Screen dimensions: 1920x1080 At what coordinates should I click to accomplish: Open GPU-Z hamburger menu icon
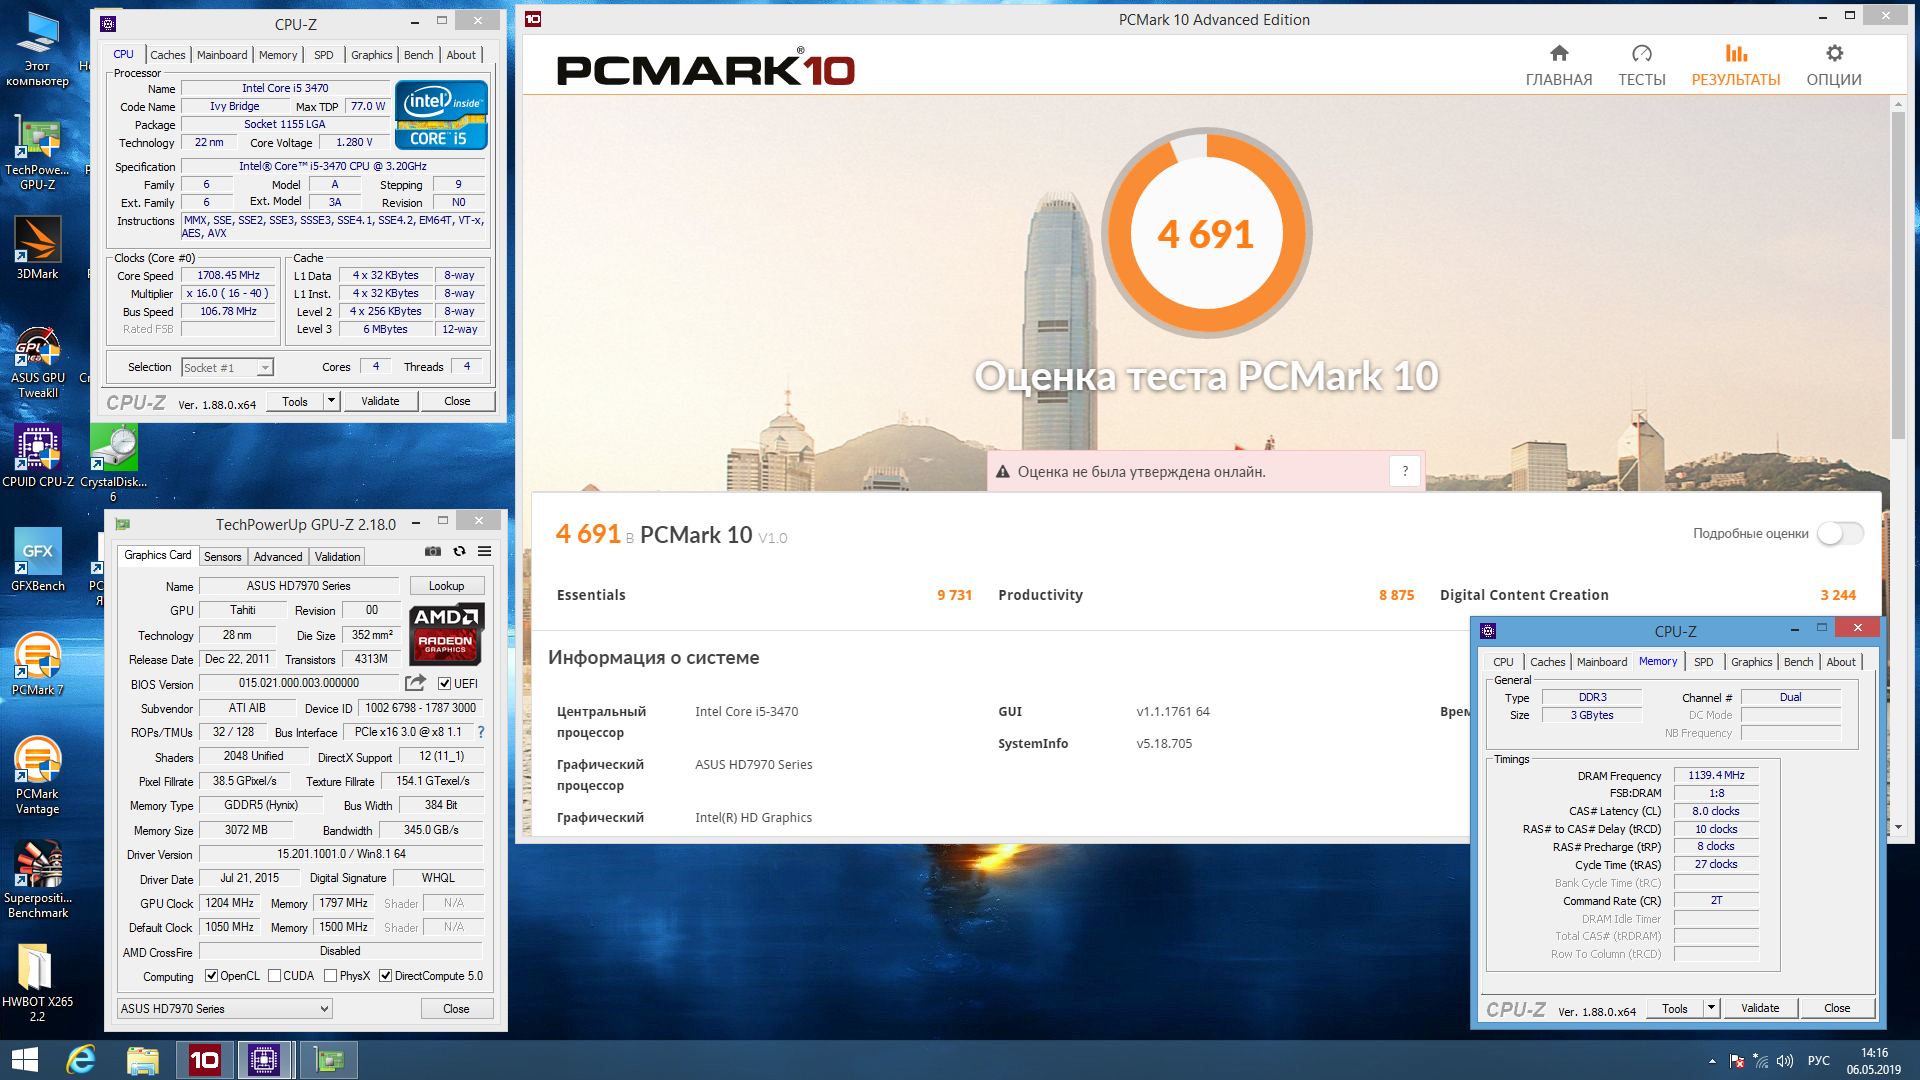point(485,551)
